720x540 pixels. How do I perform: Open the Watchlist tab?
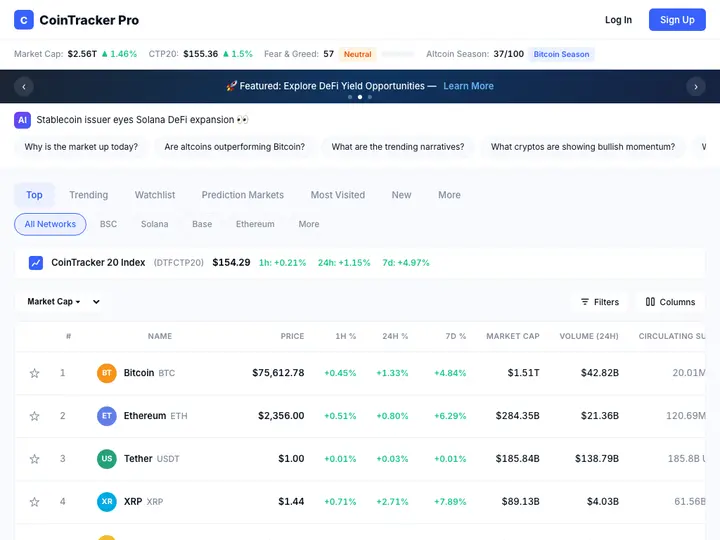pyautogui.click(x=155, y=195)
